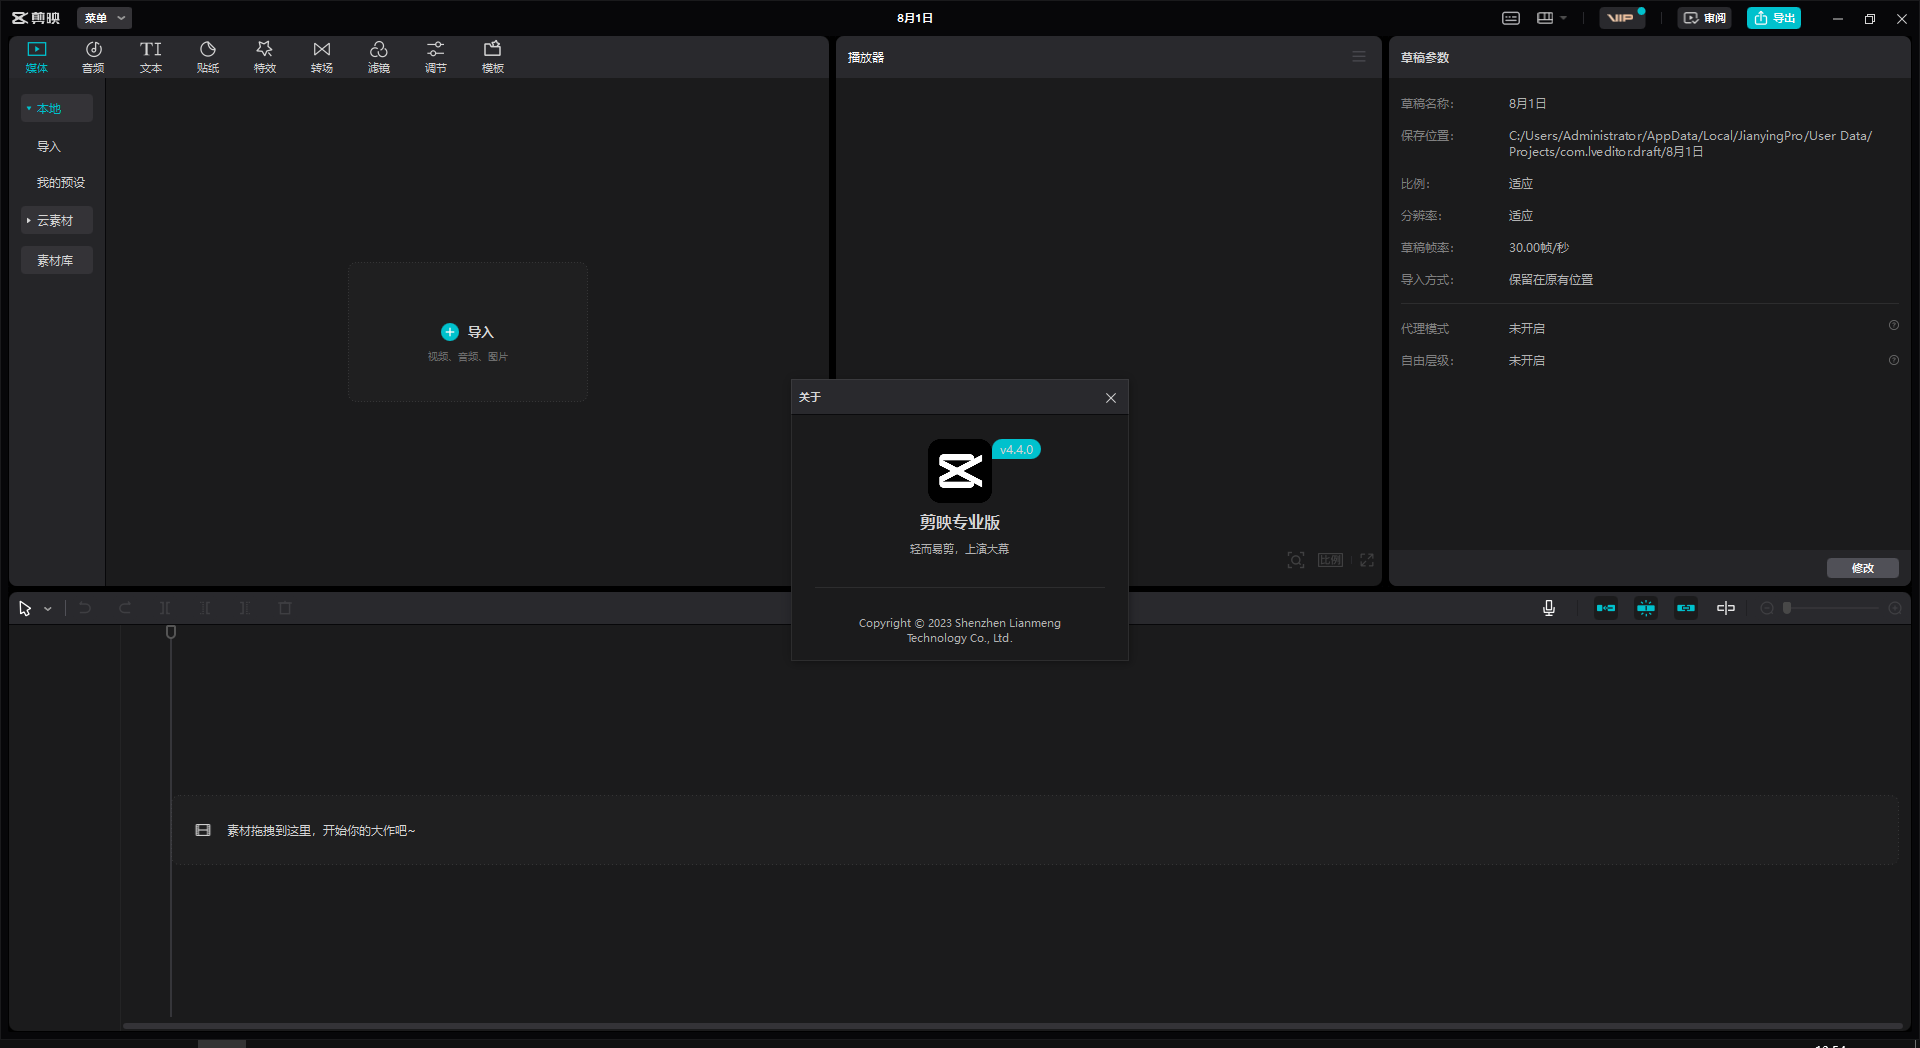Click the help icon beside 代理模式
Screen dimensions: 1920x1048
pyautogui.click(x=1894, y=326)
